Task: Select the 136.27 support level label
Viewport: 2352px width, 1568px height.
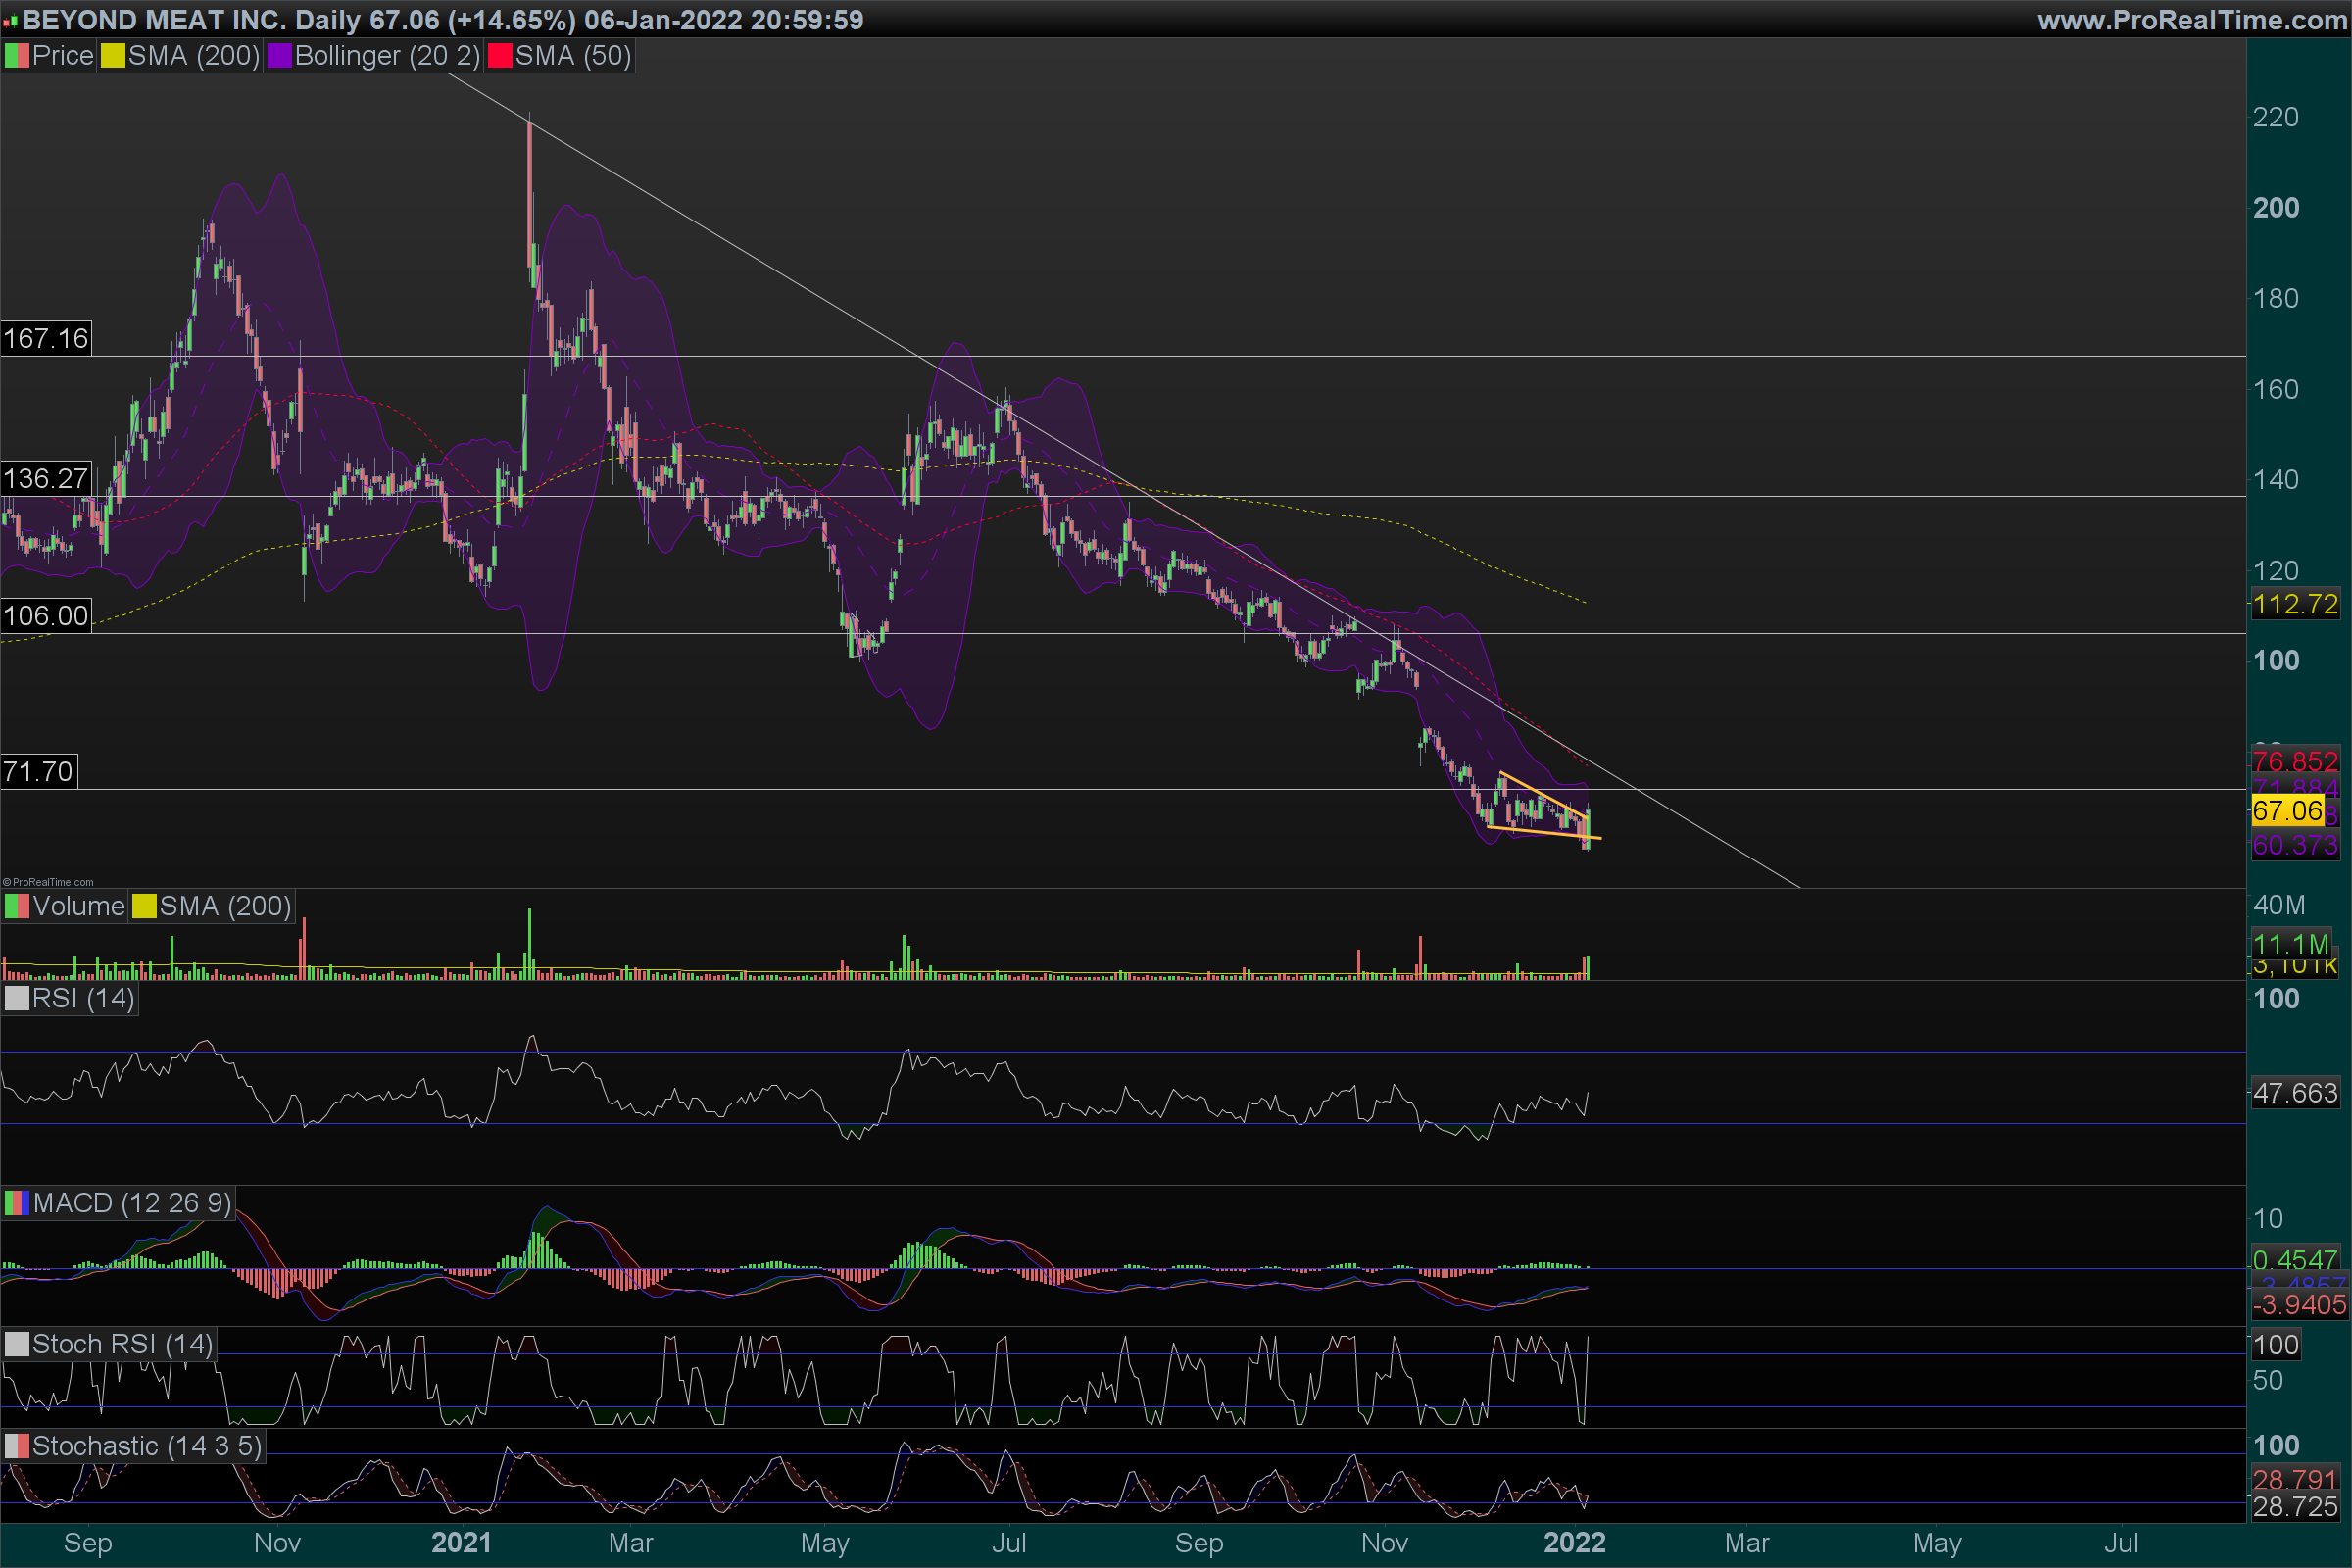Action: click(x=46, y=478)
